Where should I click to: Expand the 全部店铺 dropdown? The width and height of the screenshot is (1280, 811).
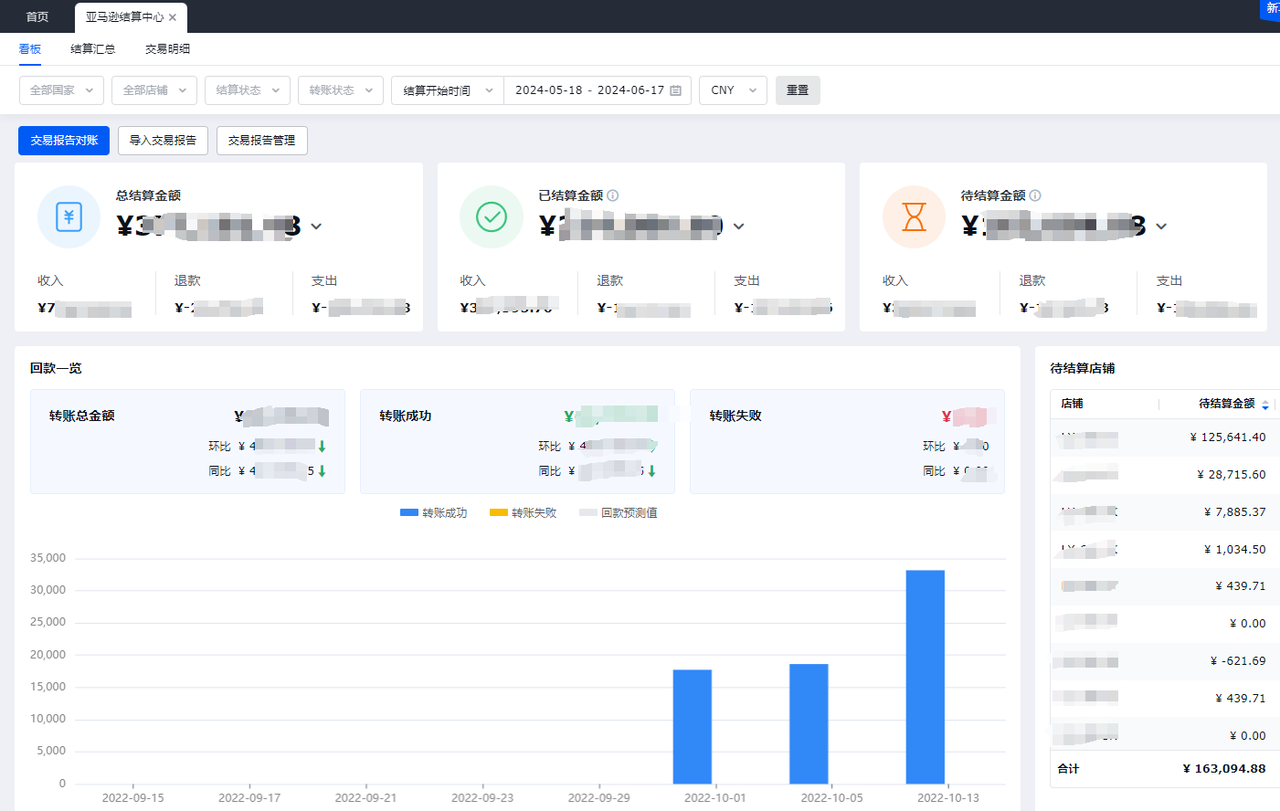[x=154, y=90]
